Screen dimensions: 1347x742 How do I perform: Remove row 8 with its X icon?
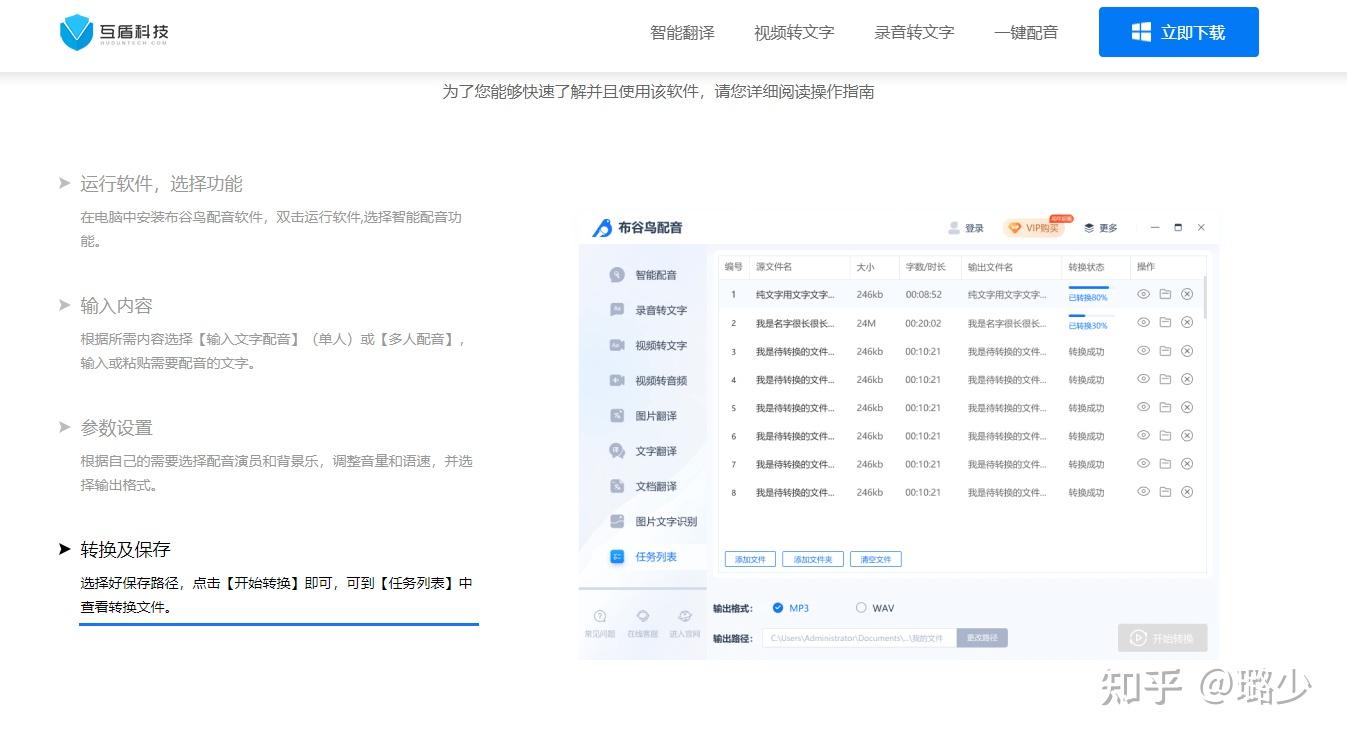point(1187,492)
